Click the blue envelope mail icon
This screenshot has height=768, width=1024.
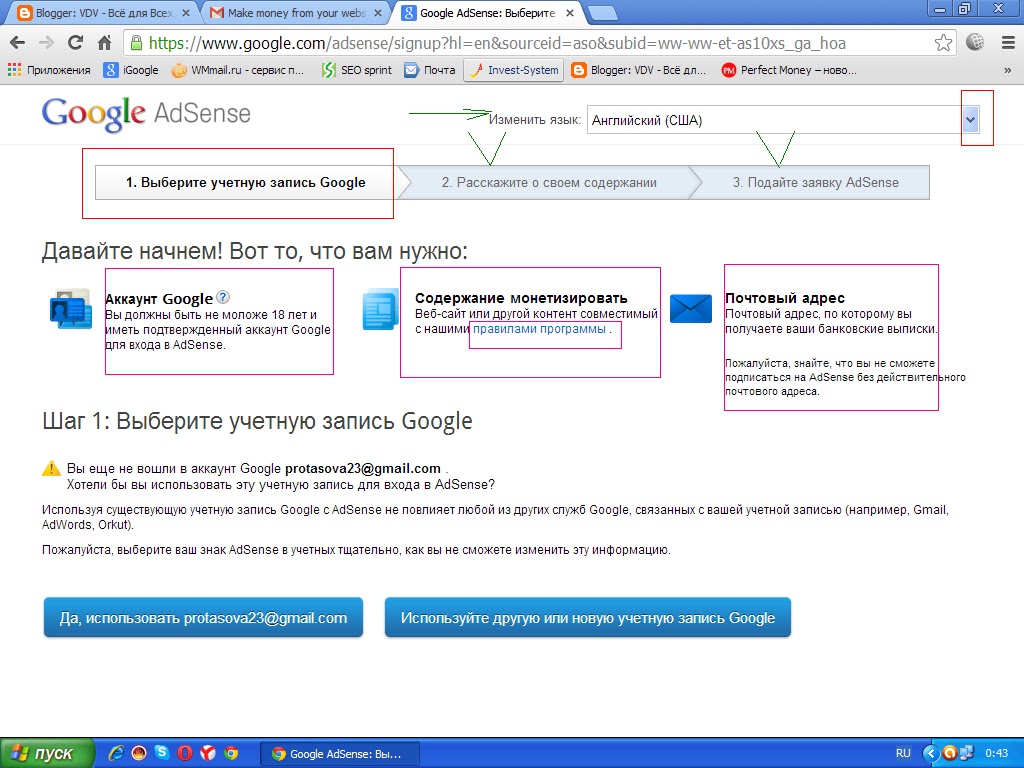tap(691, 308)
